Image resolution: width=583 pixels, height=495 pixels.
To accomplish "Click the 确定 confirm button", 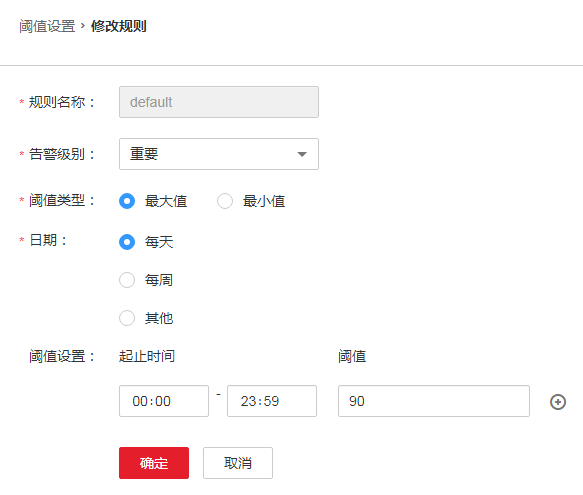I will click(154, 463).
